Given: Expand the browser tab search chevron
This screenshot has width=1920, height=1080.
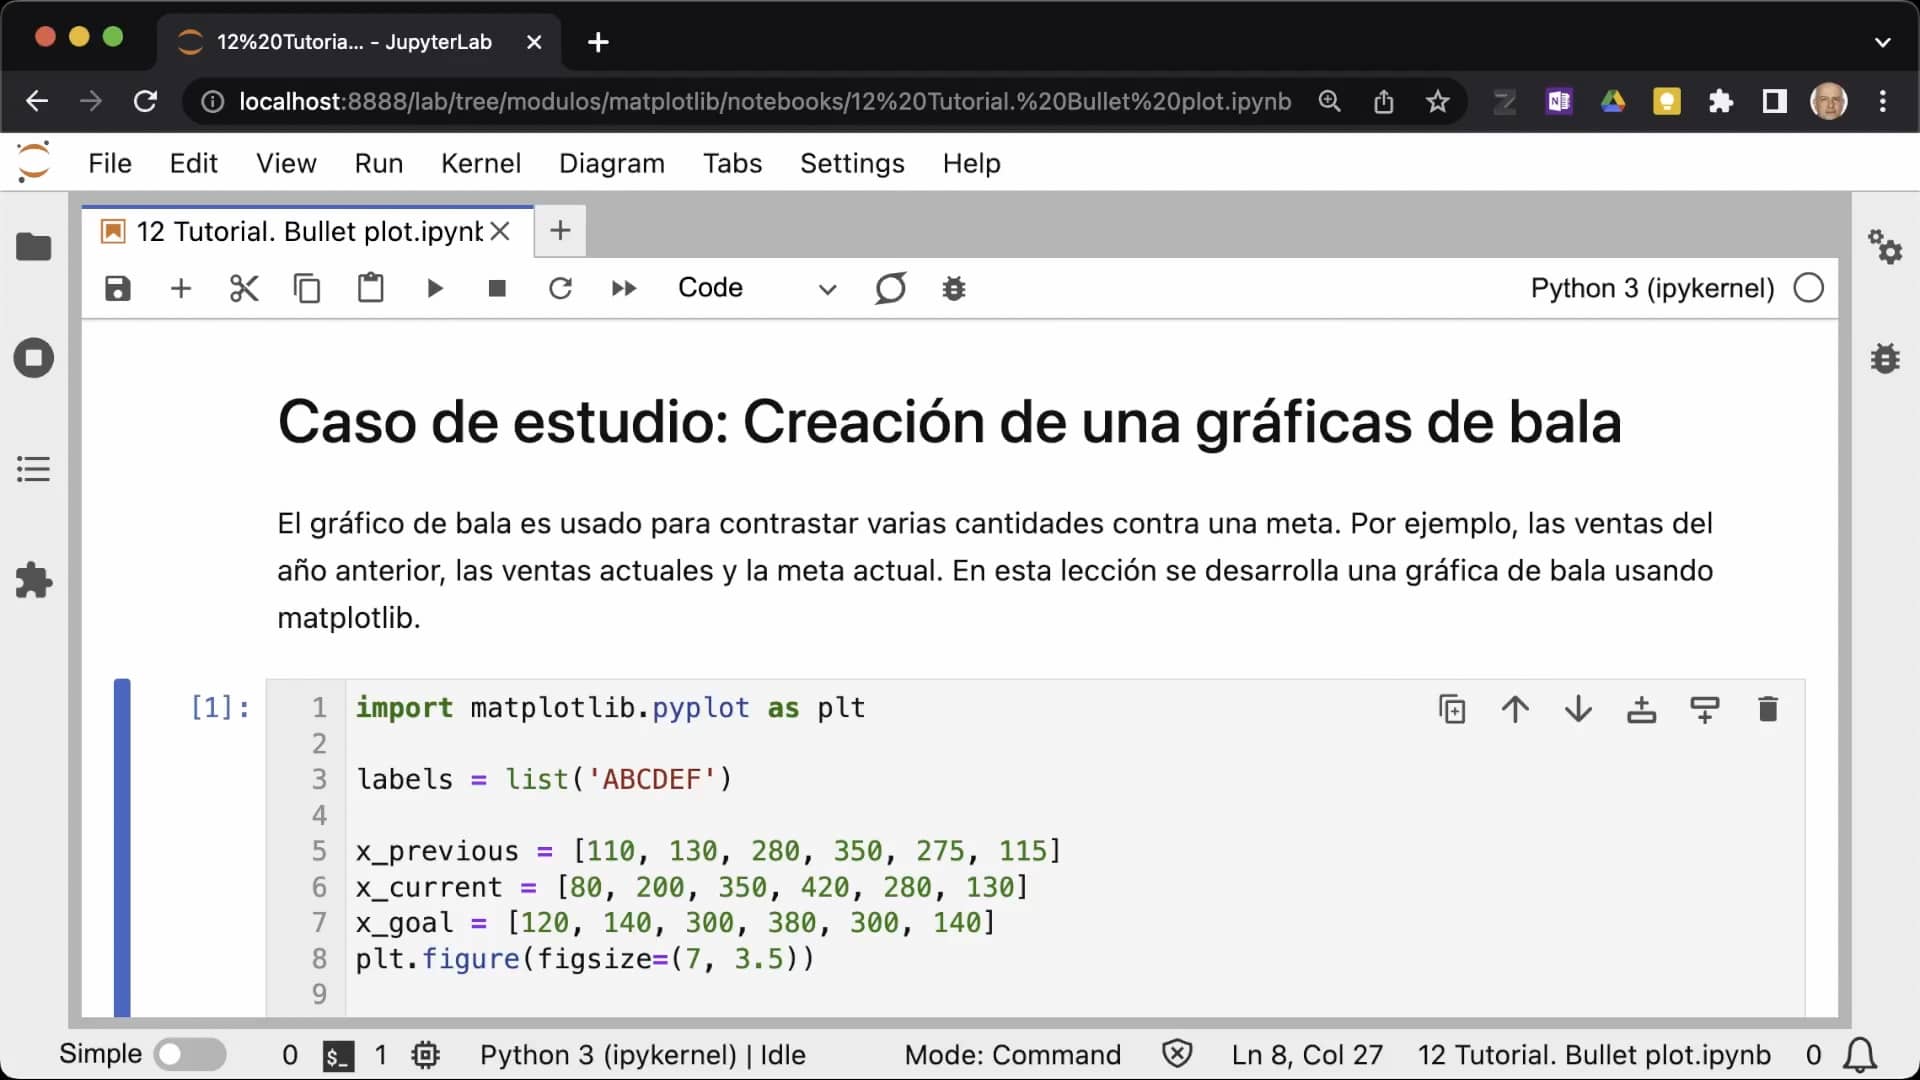Looking at the screenshot, I should 1882,42.
